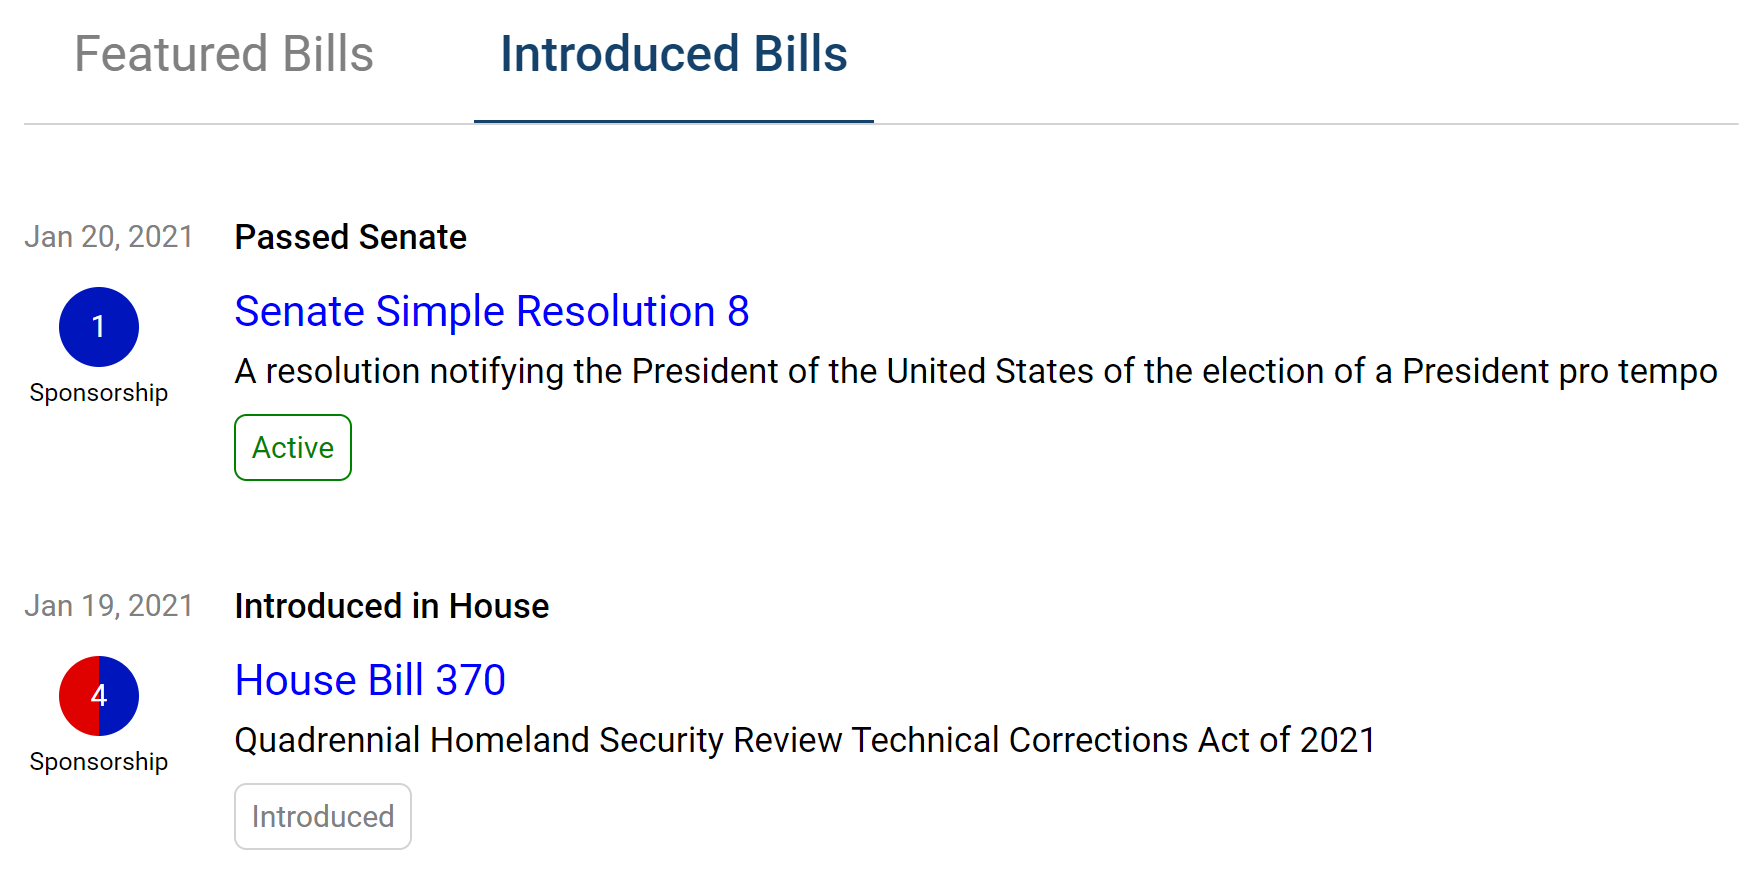Select the Jan 20, 2021 date
1763x874 pixels.
(109, 237)
